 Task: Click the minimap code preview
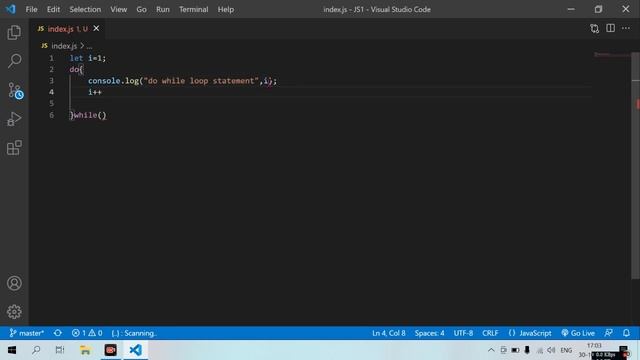click(612, 55)
